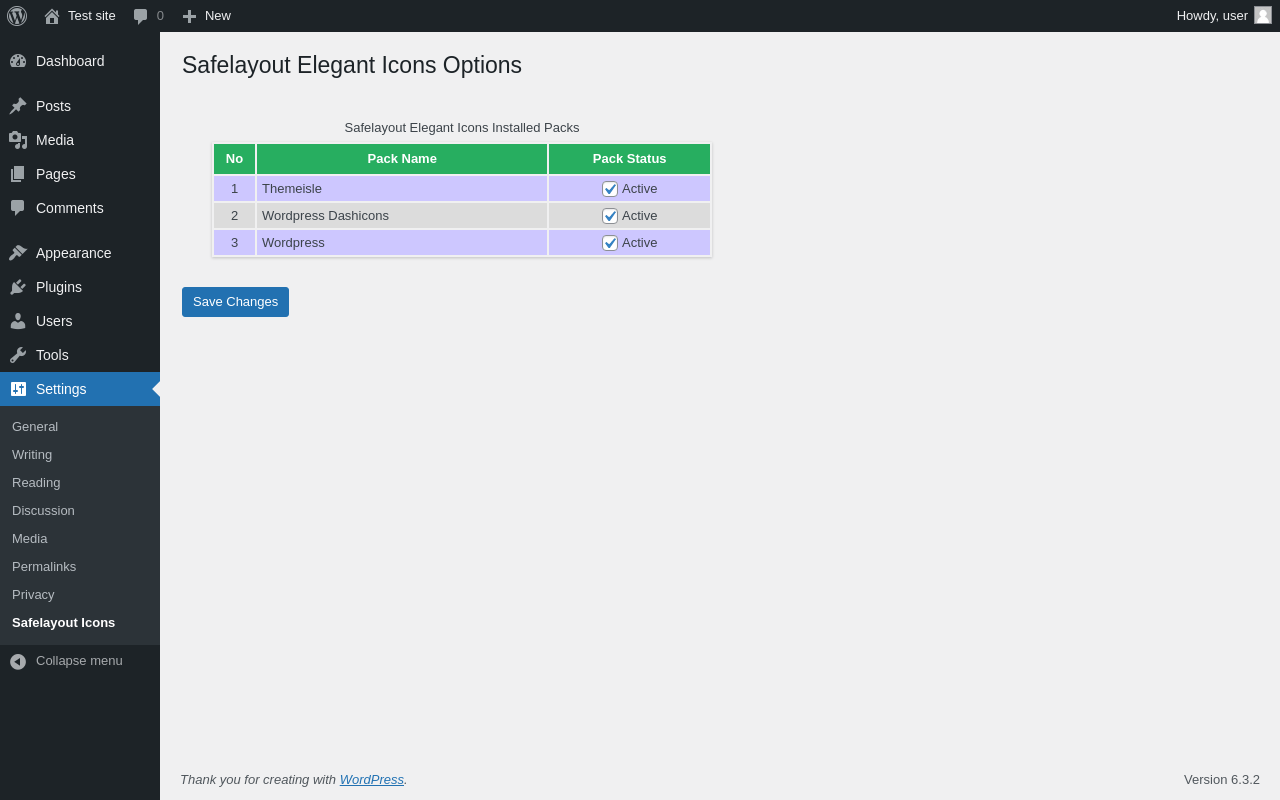Open Media settings submenu item
Viewport: 1280px width, 800px height.
tap(80, 539)
